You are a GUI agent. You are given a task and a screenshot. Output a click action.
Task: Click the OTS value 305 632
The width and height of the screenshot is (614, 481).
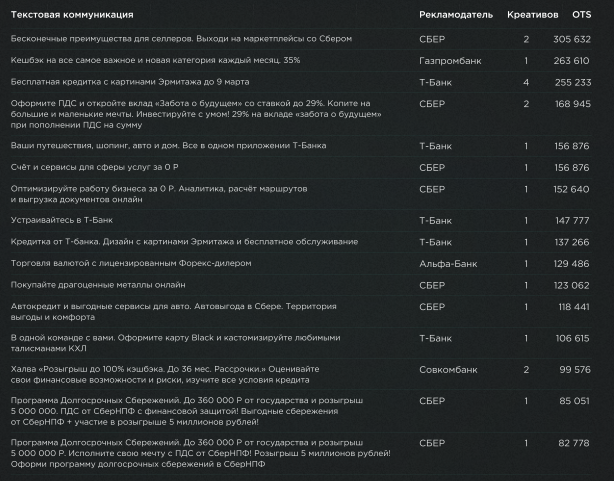coord(571,39)
